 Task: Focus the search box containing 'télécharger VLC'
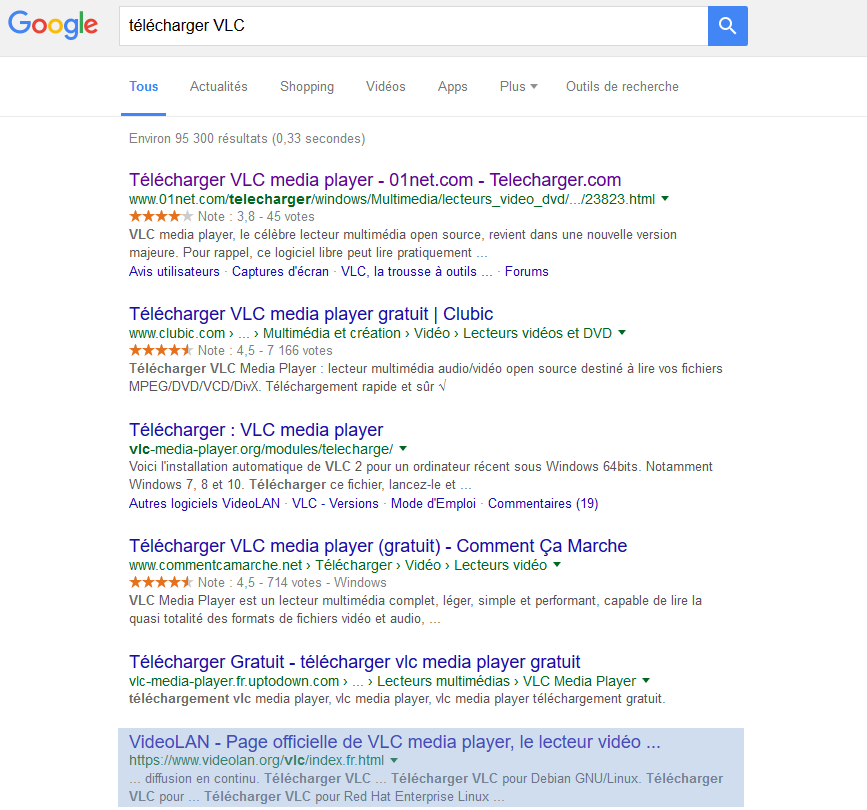click(414, 26)
